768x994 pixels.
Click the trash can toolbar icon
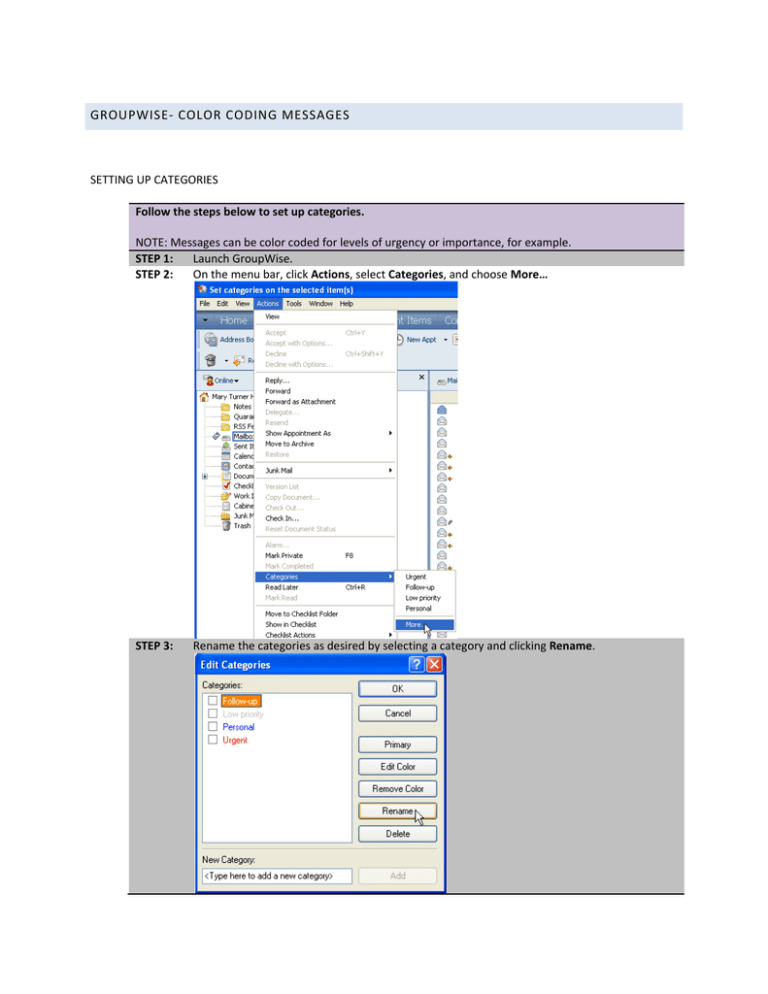coord(211,360)
